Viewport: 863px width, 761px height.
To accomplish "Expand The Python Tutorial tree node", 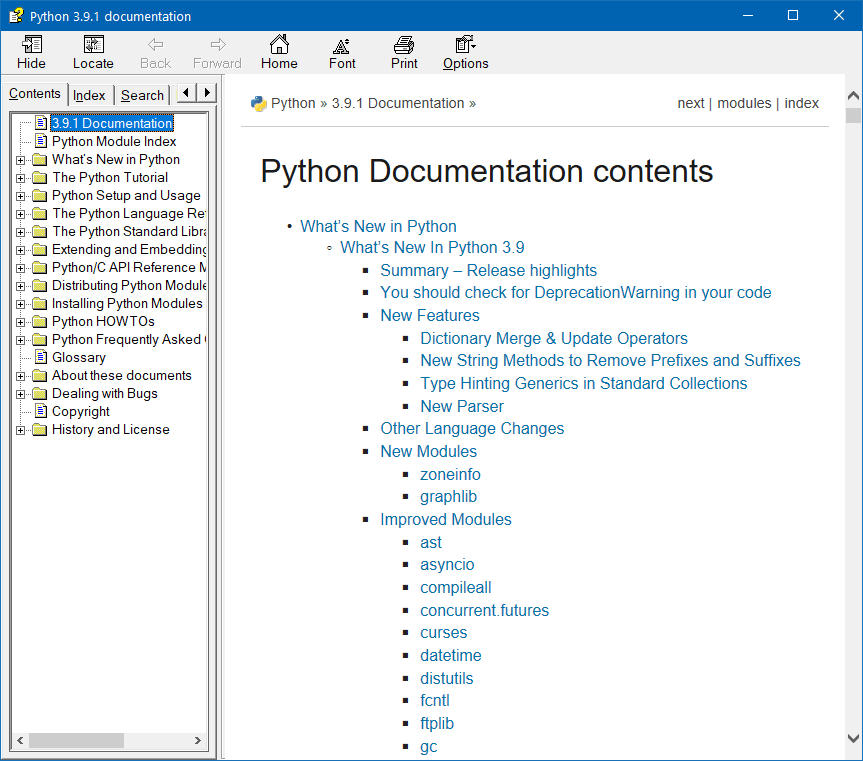I will tap(20, 178).
